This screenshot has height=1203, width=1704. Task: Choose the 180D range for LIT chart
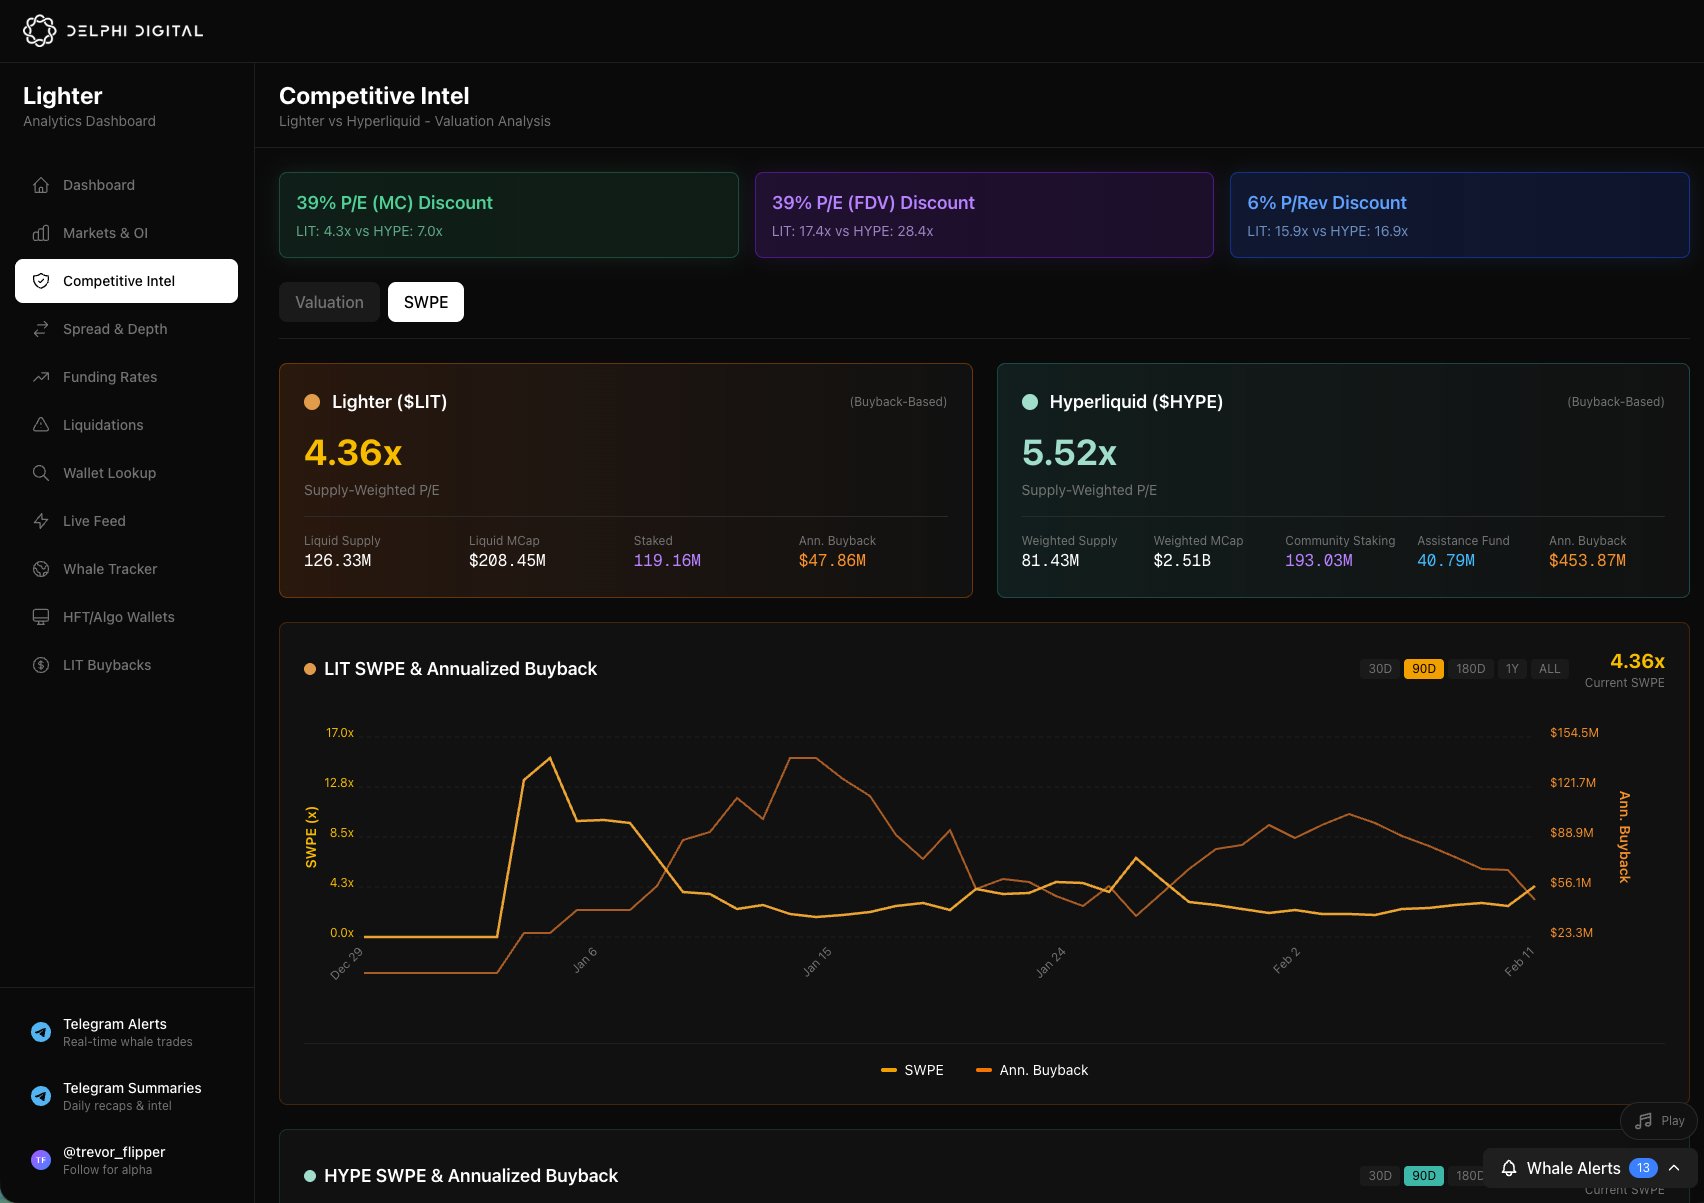1470,669
